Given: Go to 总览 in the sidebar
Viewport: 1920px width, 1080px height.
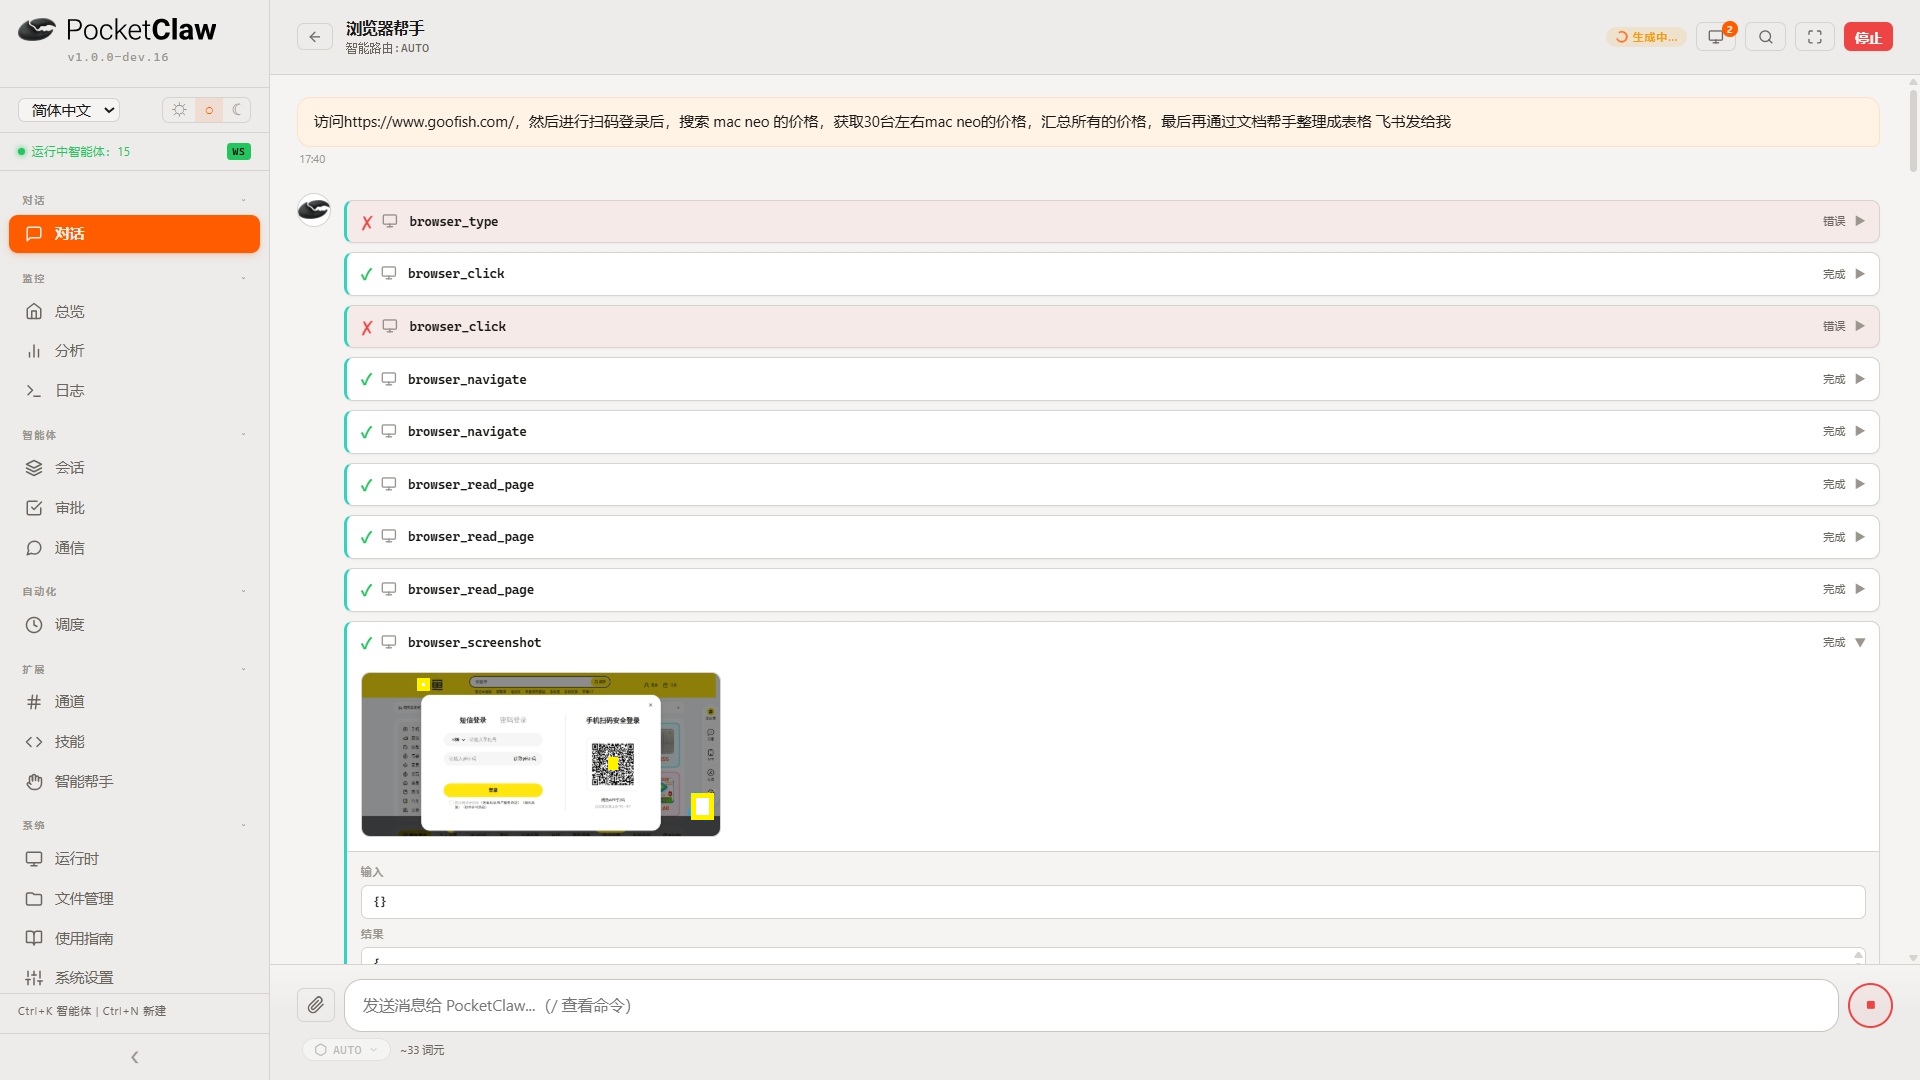Looking at the screenshot, I should coord(134,312).
